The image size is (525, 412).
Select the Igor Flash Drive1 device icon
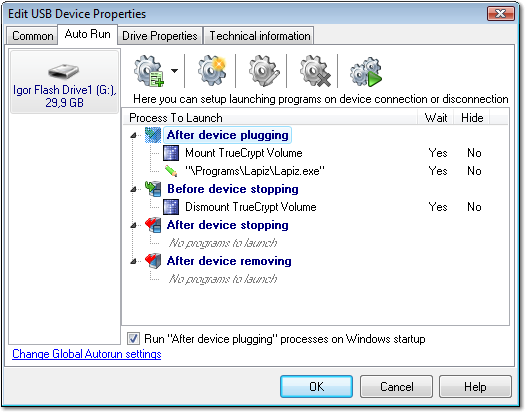click(64, 71)
